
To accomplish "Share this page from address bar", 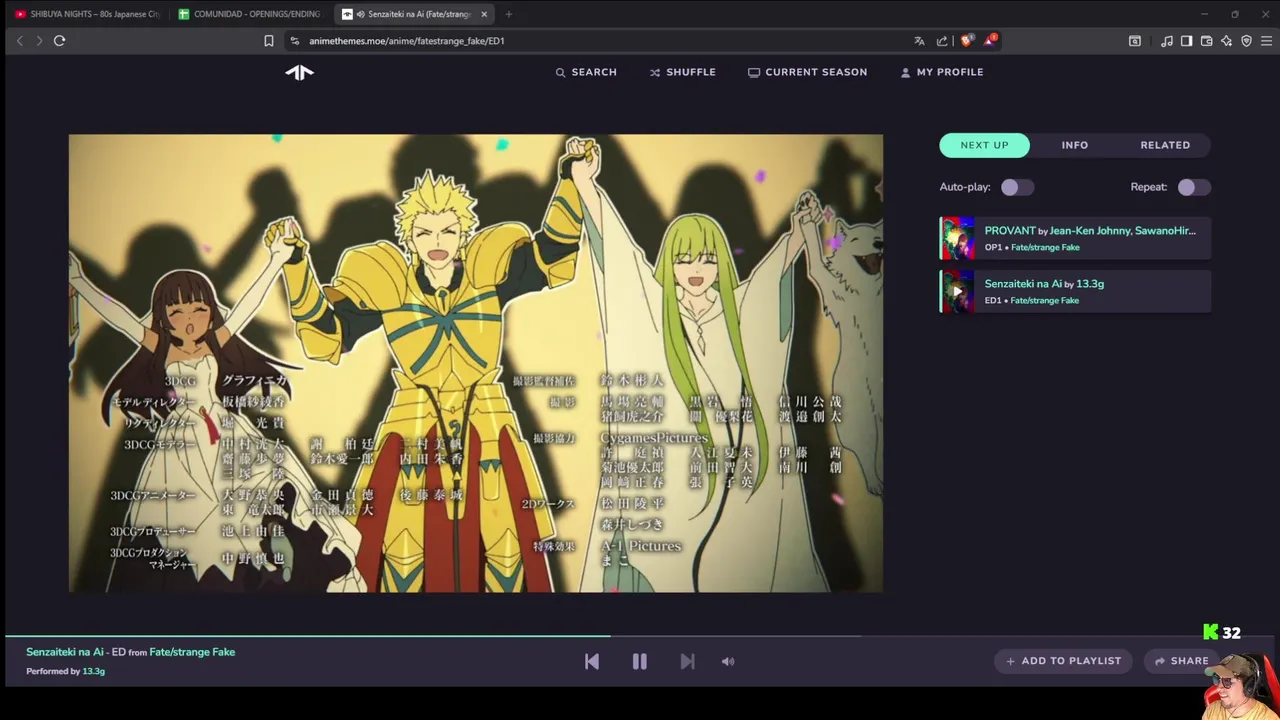I will [x=942, y=41].
